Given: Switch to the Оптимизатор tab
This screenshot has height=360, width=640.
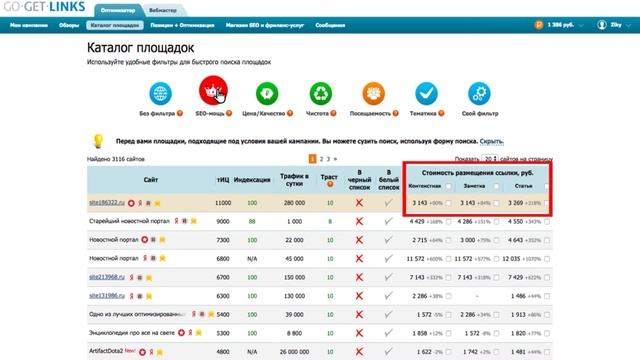Looking at the screenshot, I should (x=118, y=10).
